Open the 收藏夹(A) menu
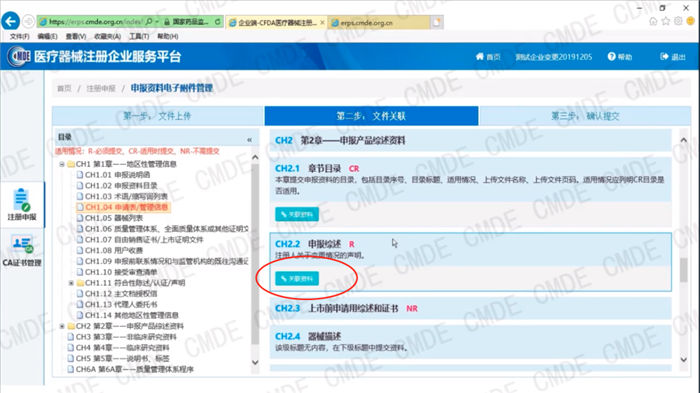This screenshot has width=700, height=393. 107,36
